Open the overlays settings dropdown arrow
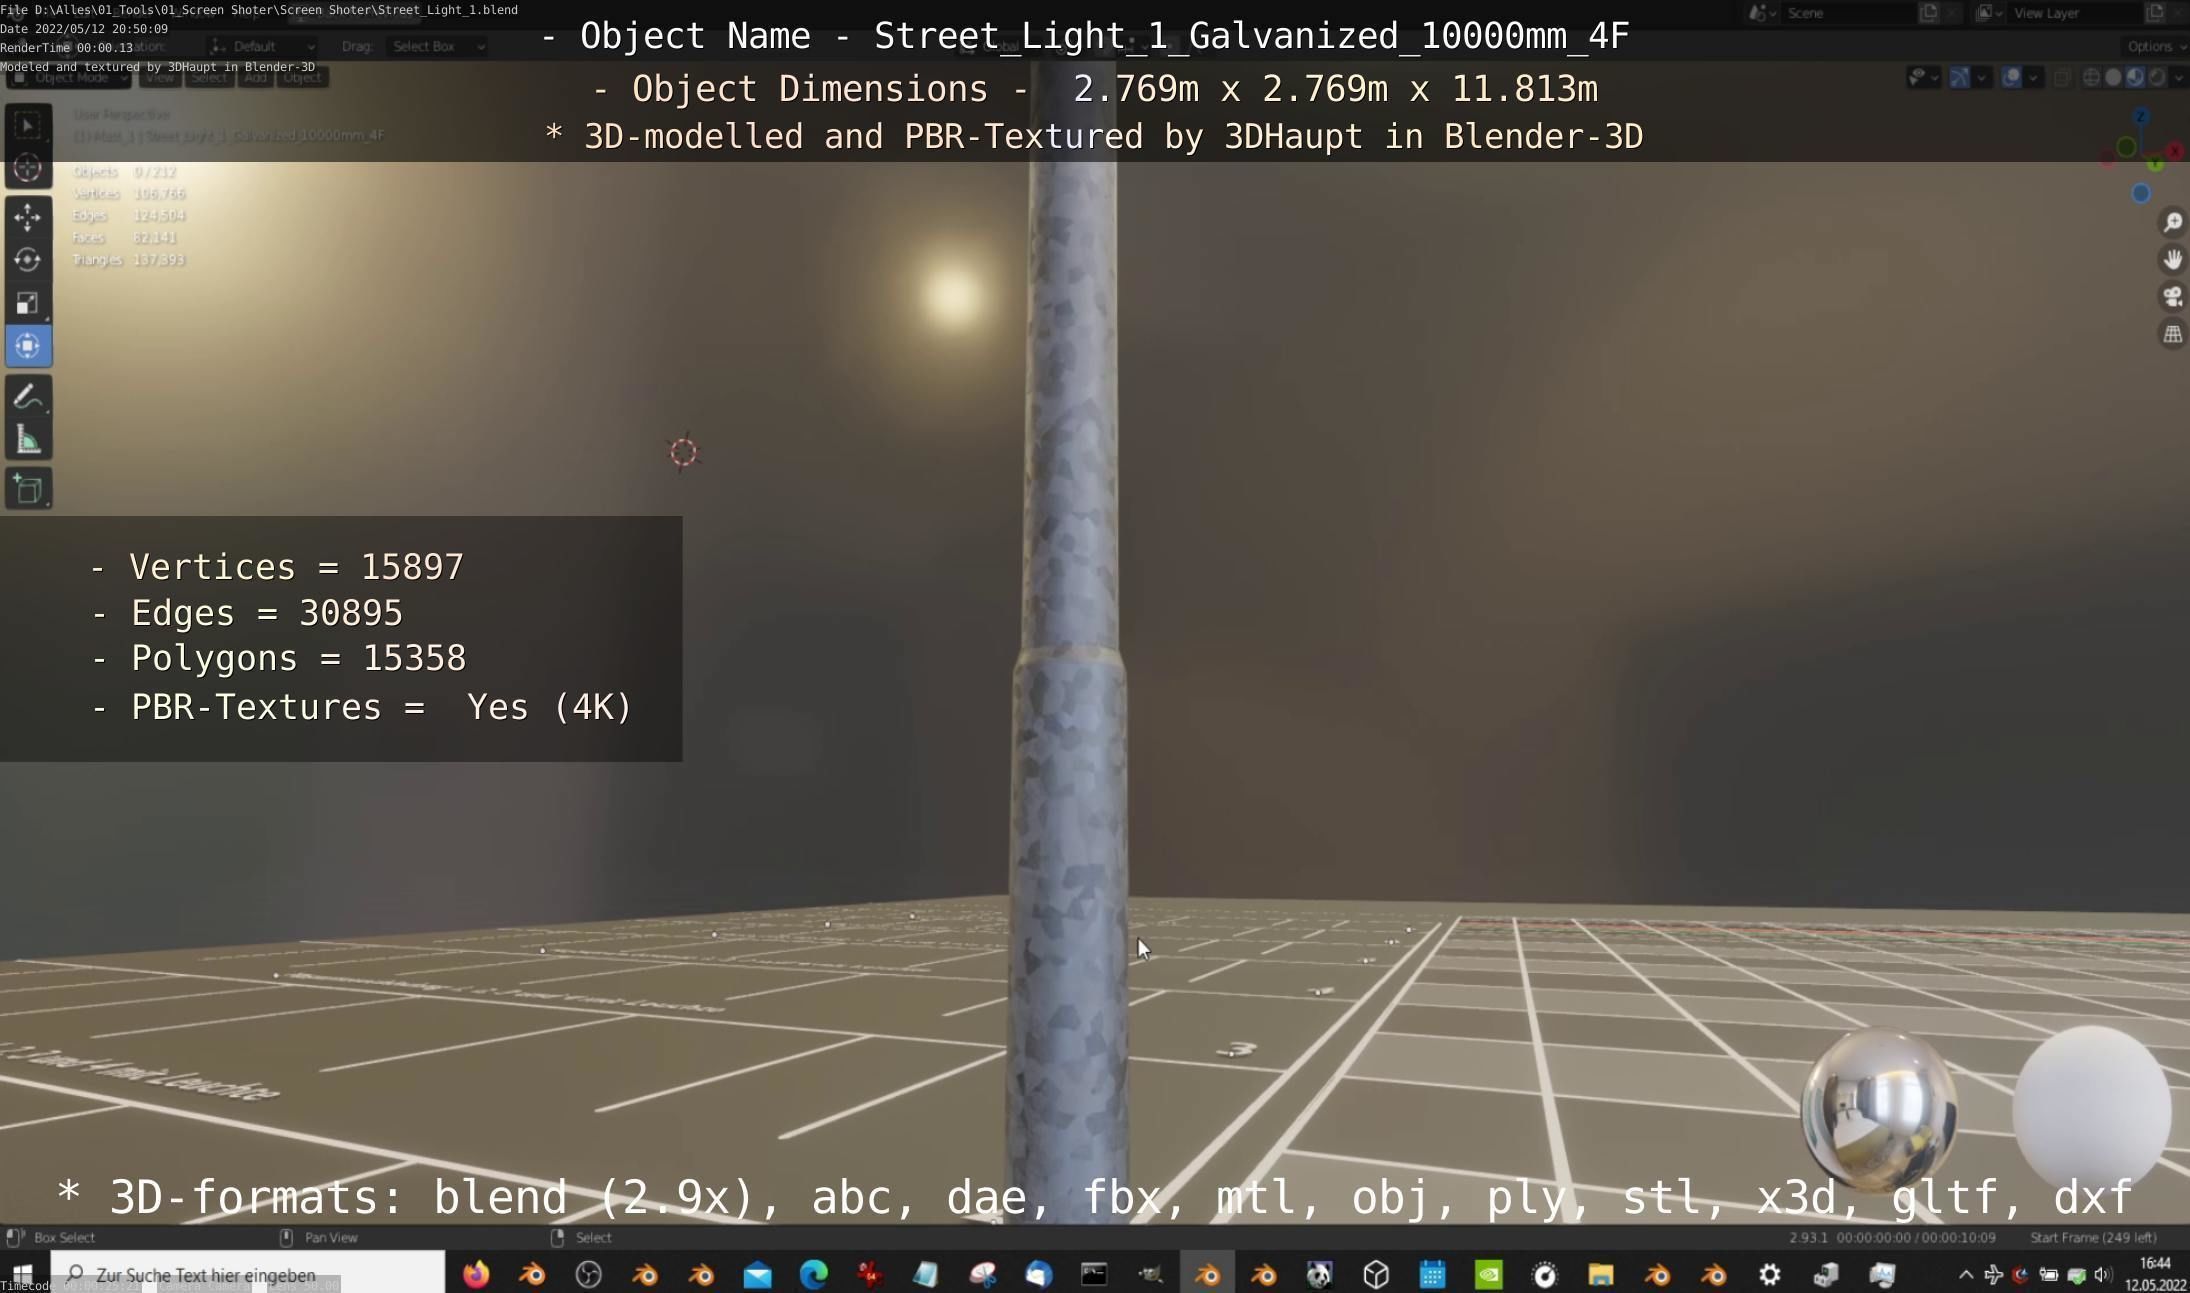The height and width of the screenshot is (1293, 2190). 2033,77
